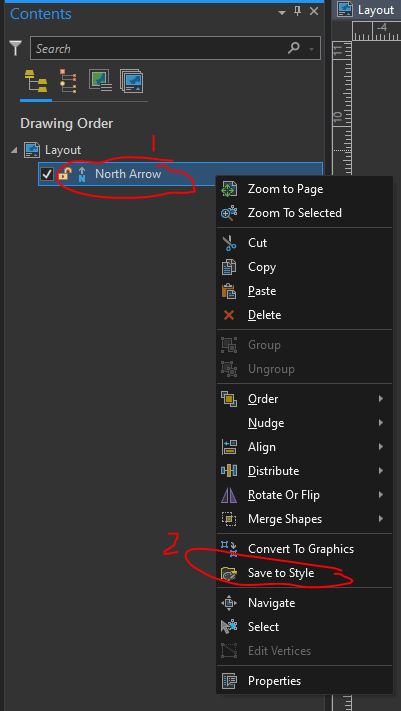Toggle auto-hide pin on Contents pane

[298, 11]
